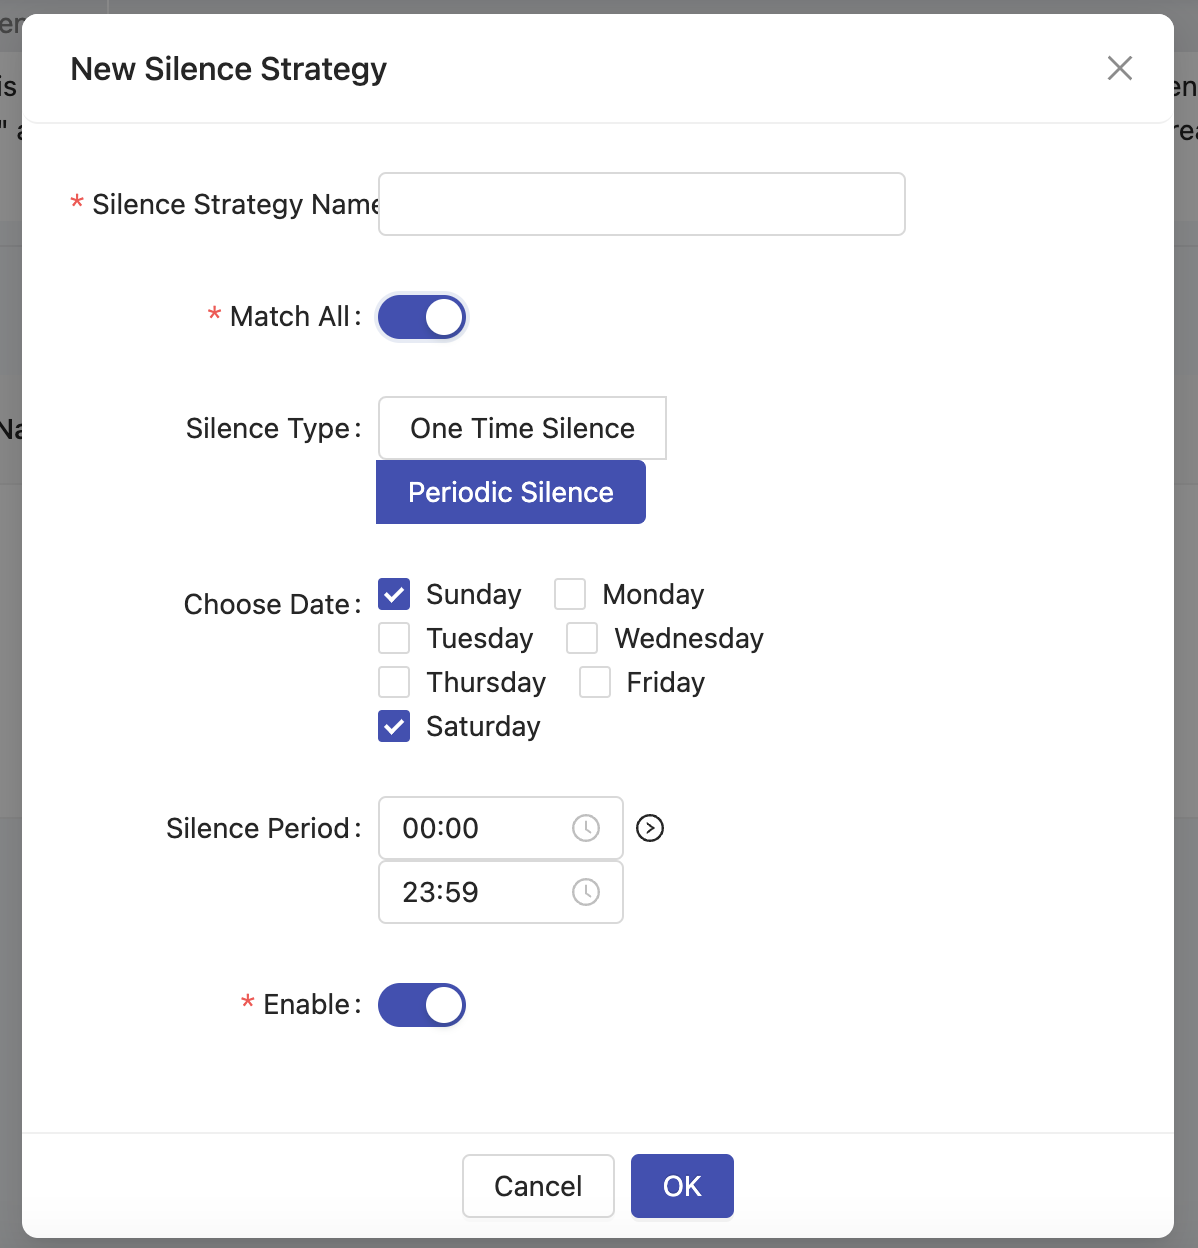Check the Thursday checkbox
The height and width of the screenshot is (1248, 1198).
tap(394, 682)
